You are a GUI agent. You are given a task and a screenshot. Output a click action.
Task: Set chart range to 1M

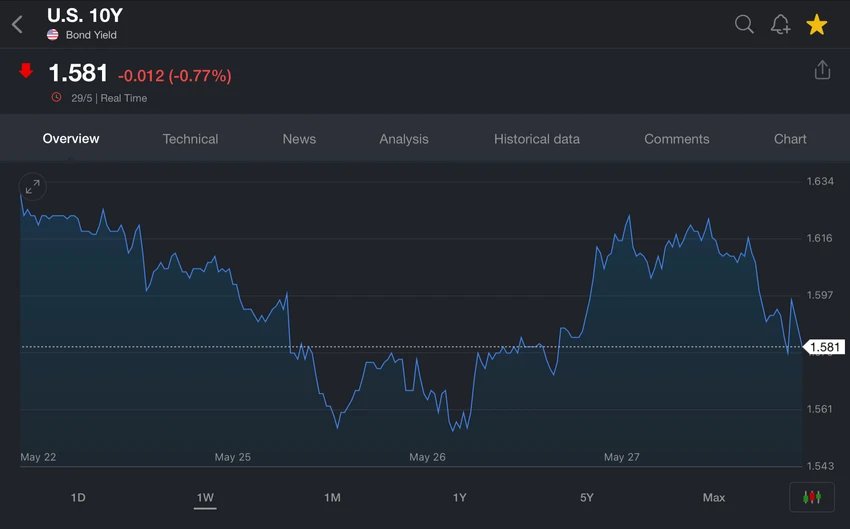(332, 497)
